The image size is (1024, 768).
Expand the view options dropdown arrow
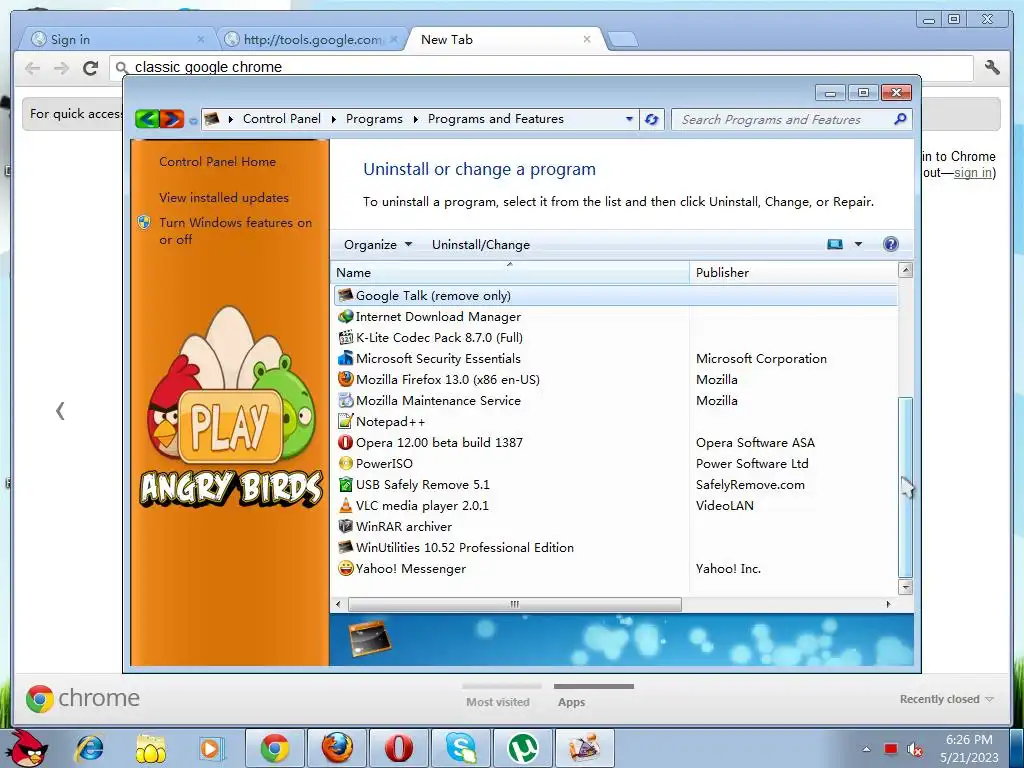click(858, 244)
